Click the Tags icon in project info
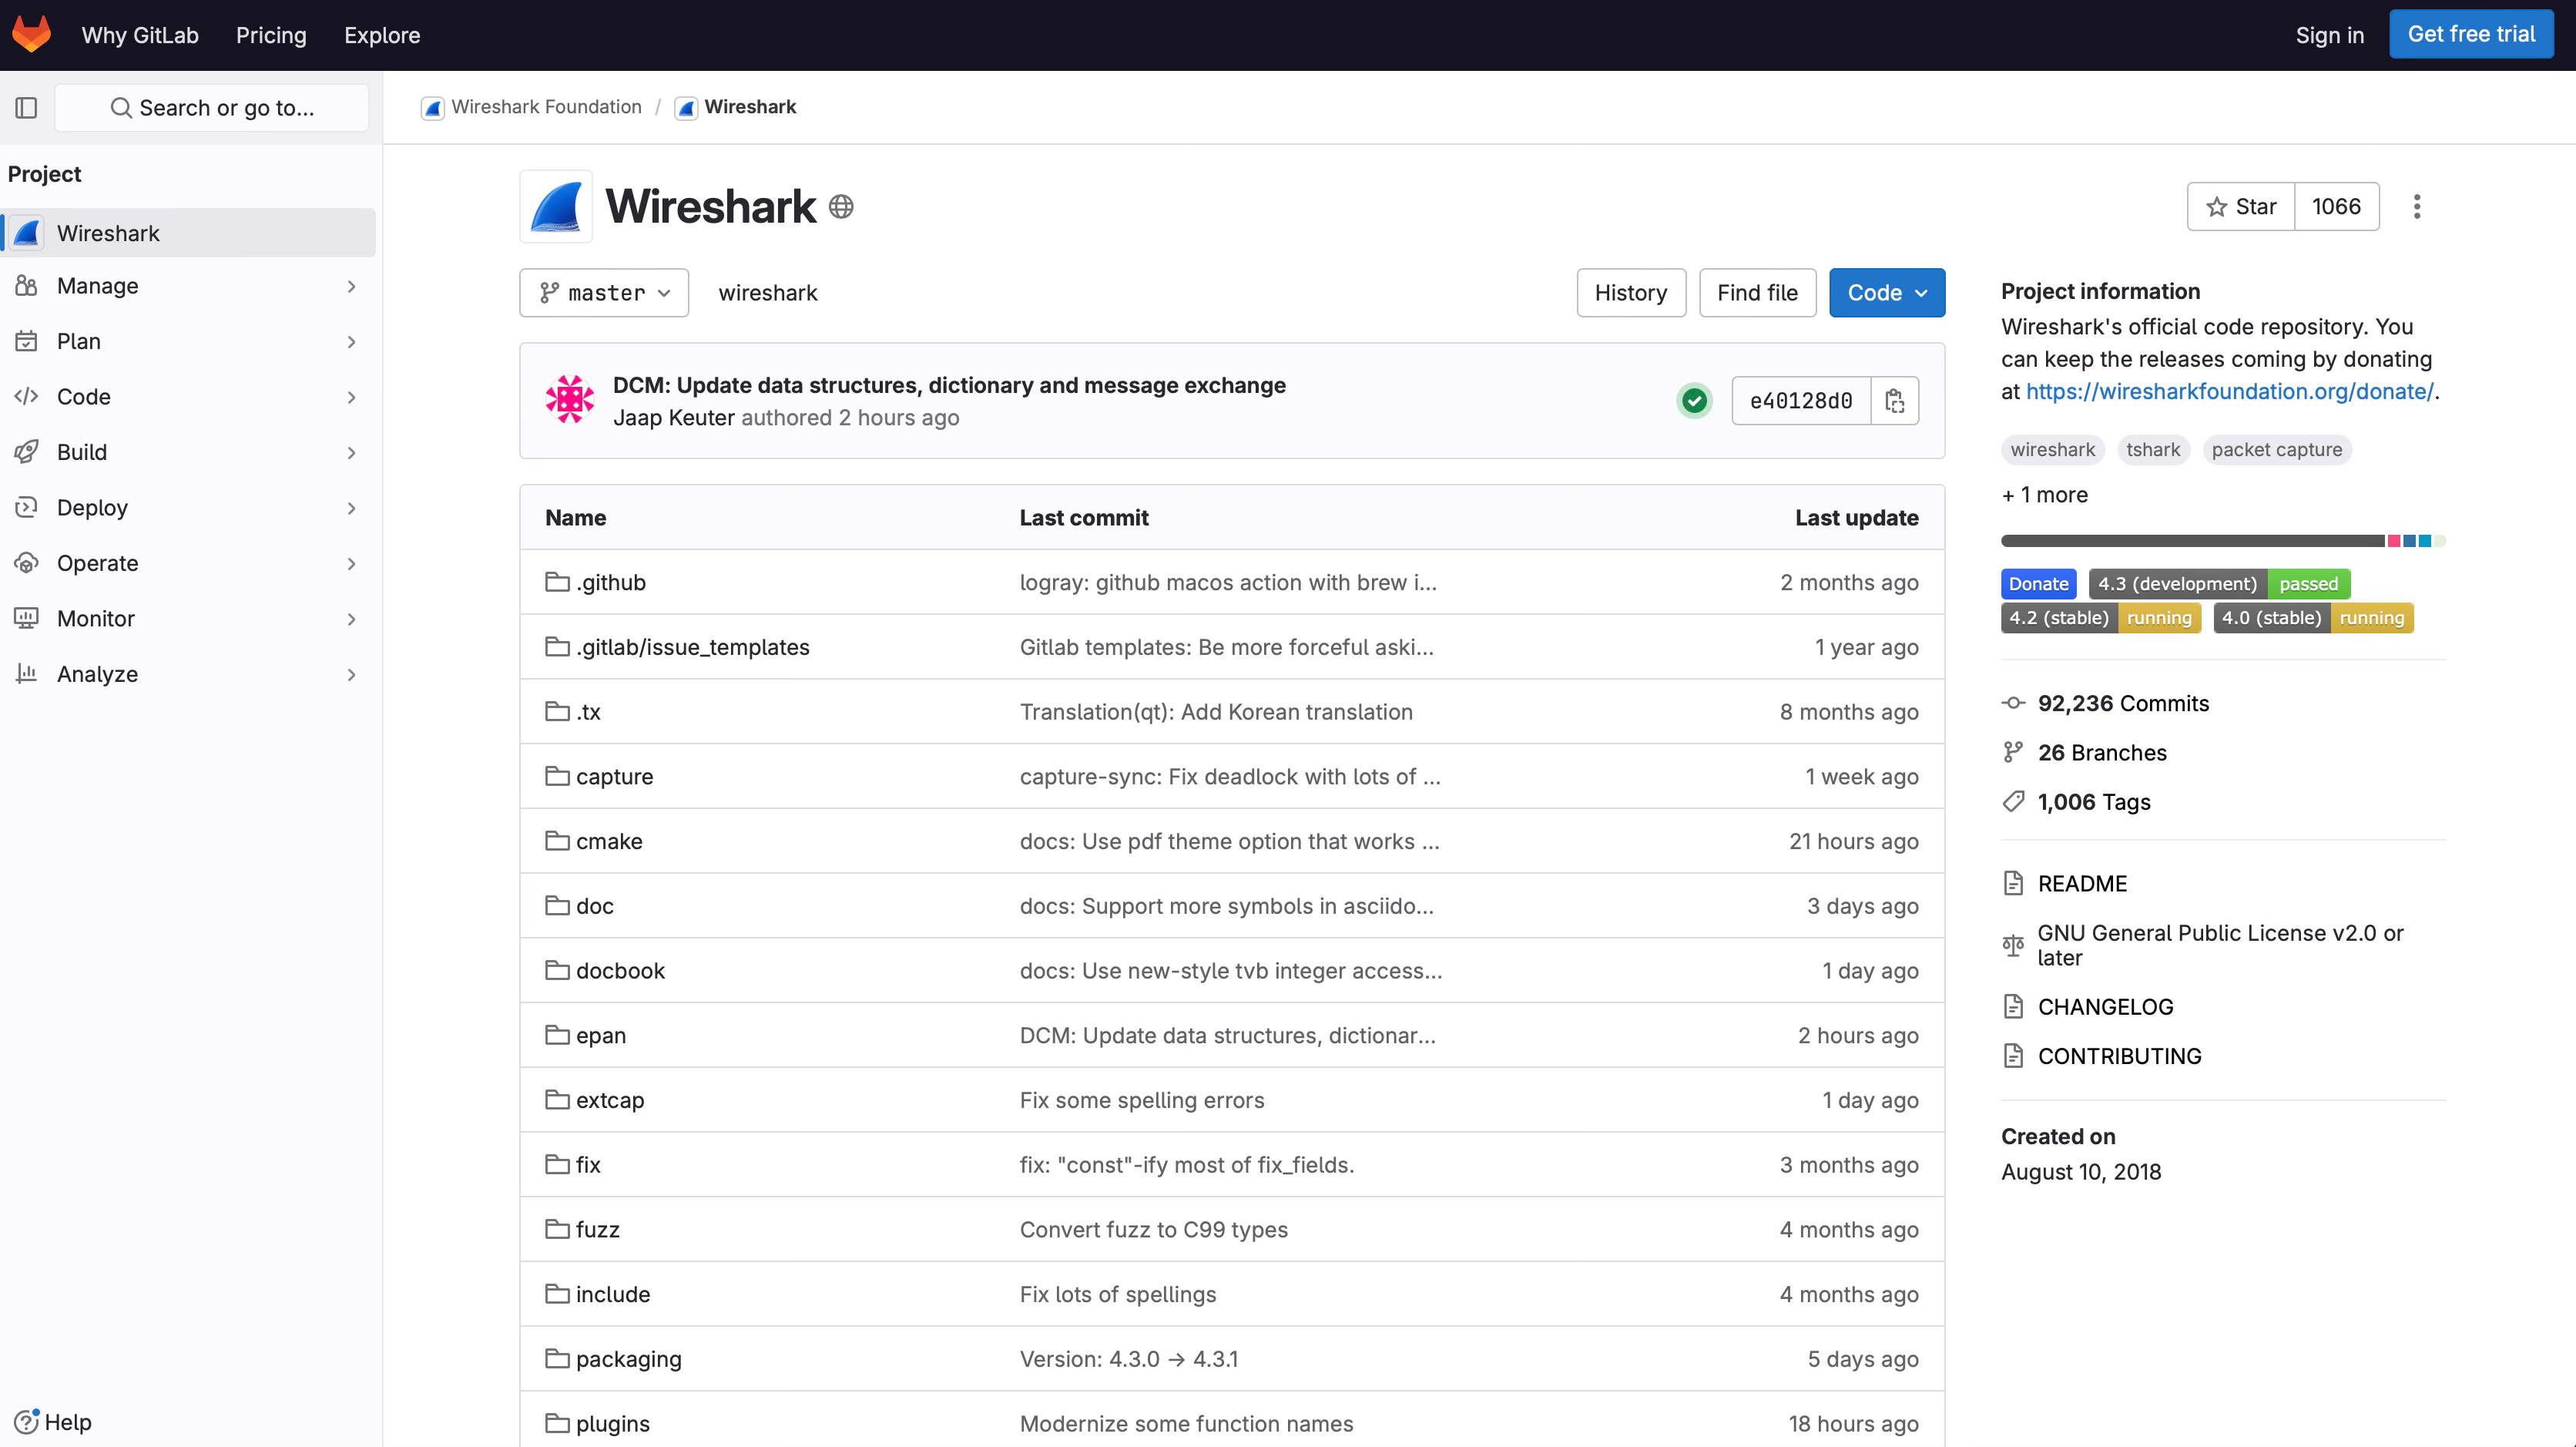This screenshot has width=2576, height=1447. (2013, 801)
